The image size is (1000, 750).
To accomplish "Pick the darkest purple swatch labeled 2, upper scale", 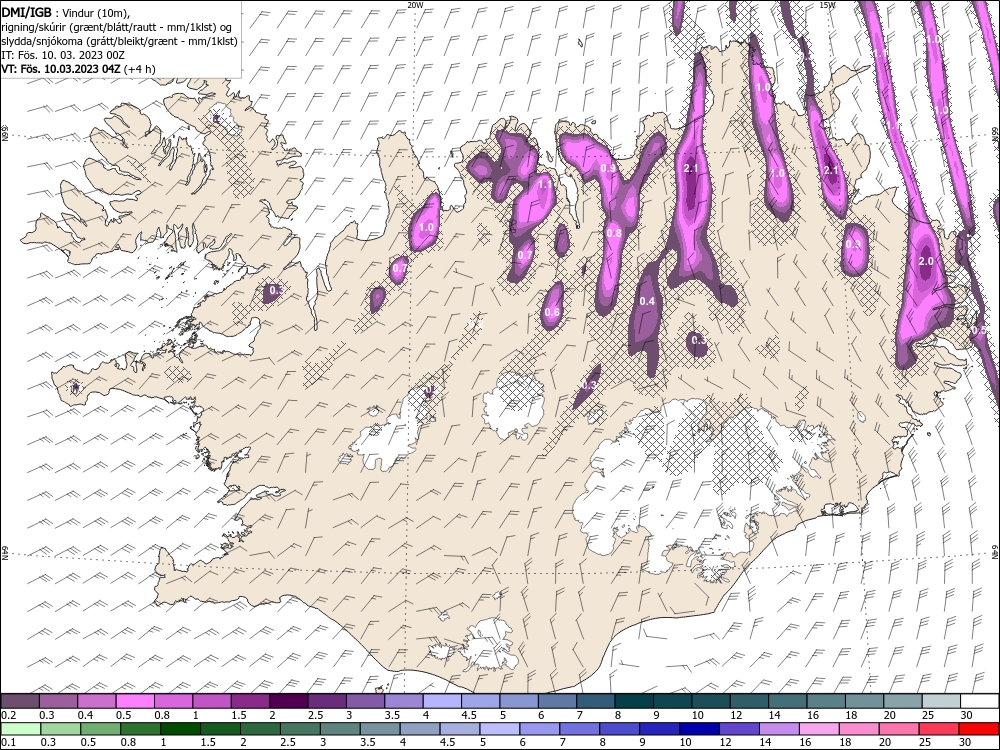I will click(288, 702).
